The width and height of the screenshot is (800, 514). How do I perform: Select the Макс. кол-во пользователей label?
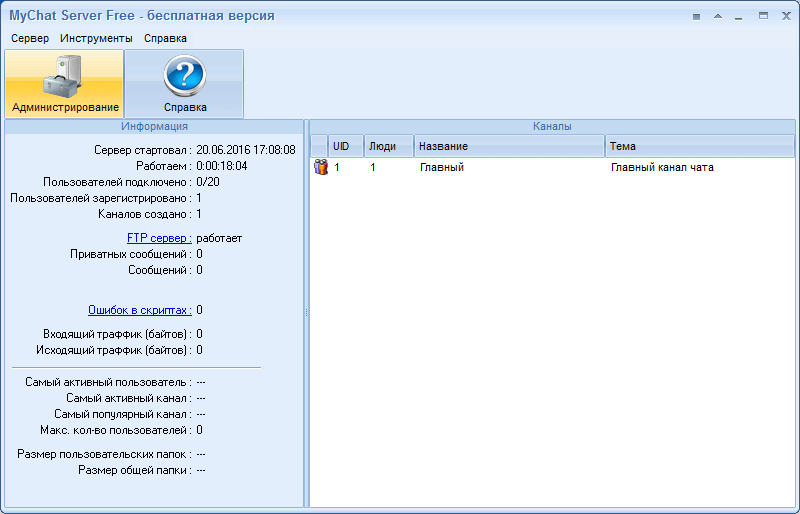click(116, 430)
